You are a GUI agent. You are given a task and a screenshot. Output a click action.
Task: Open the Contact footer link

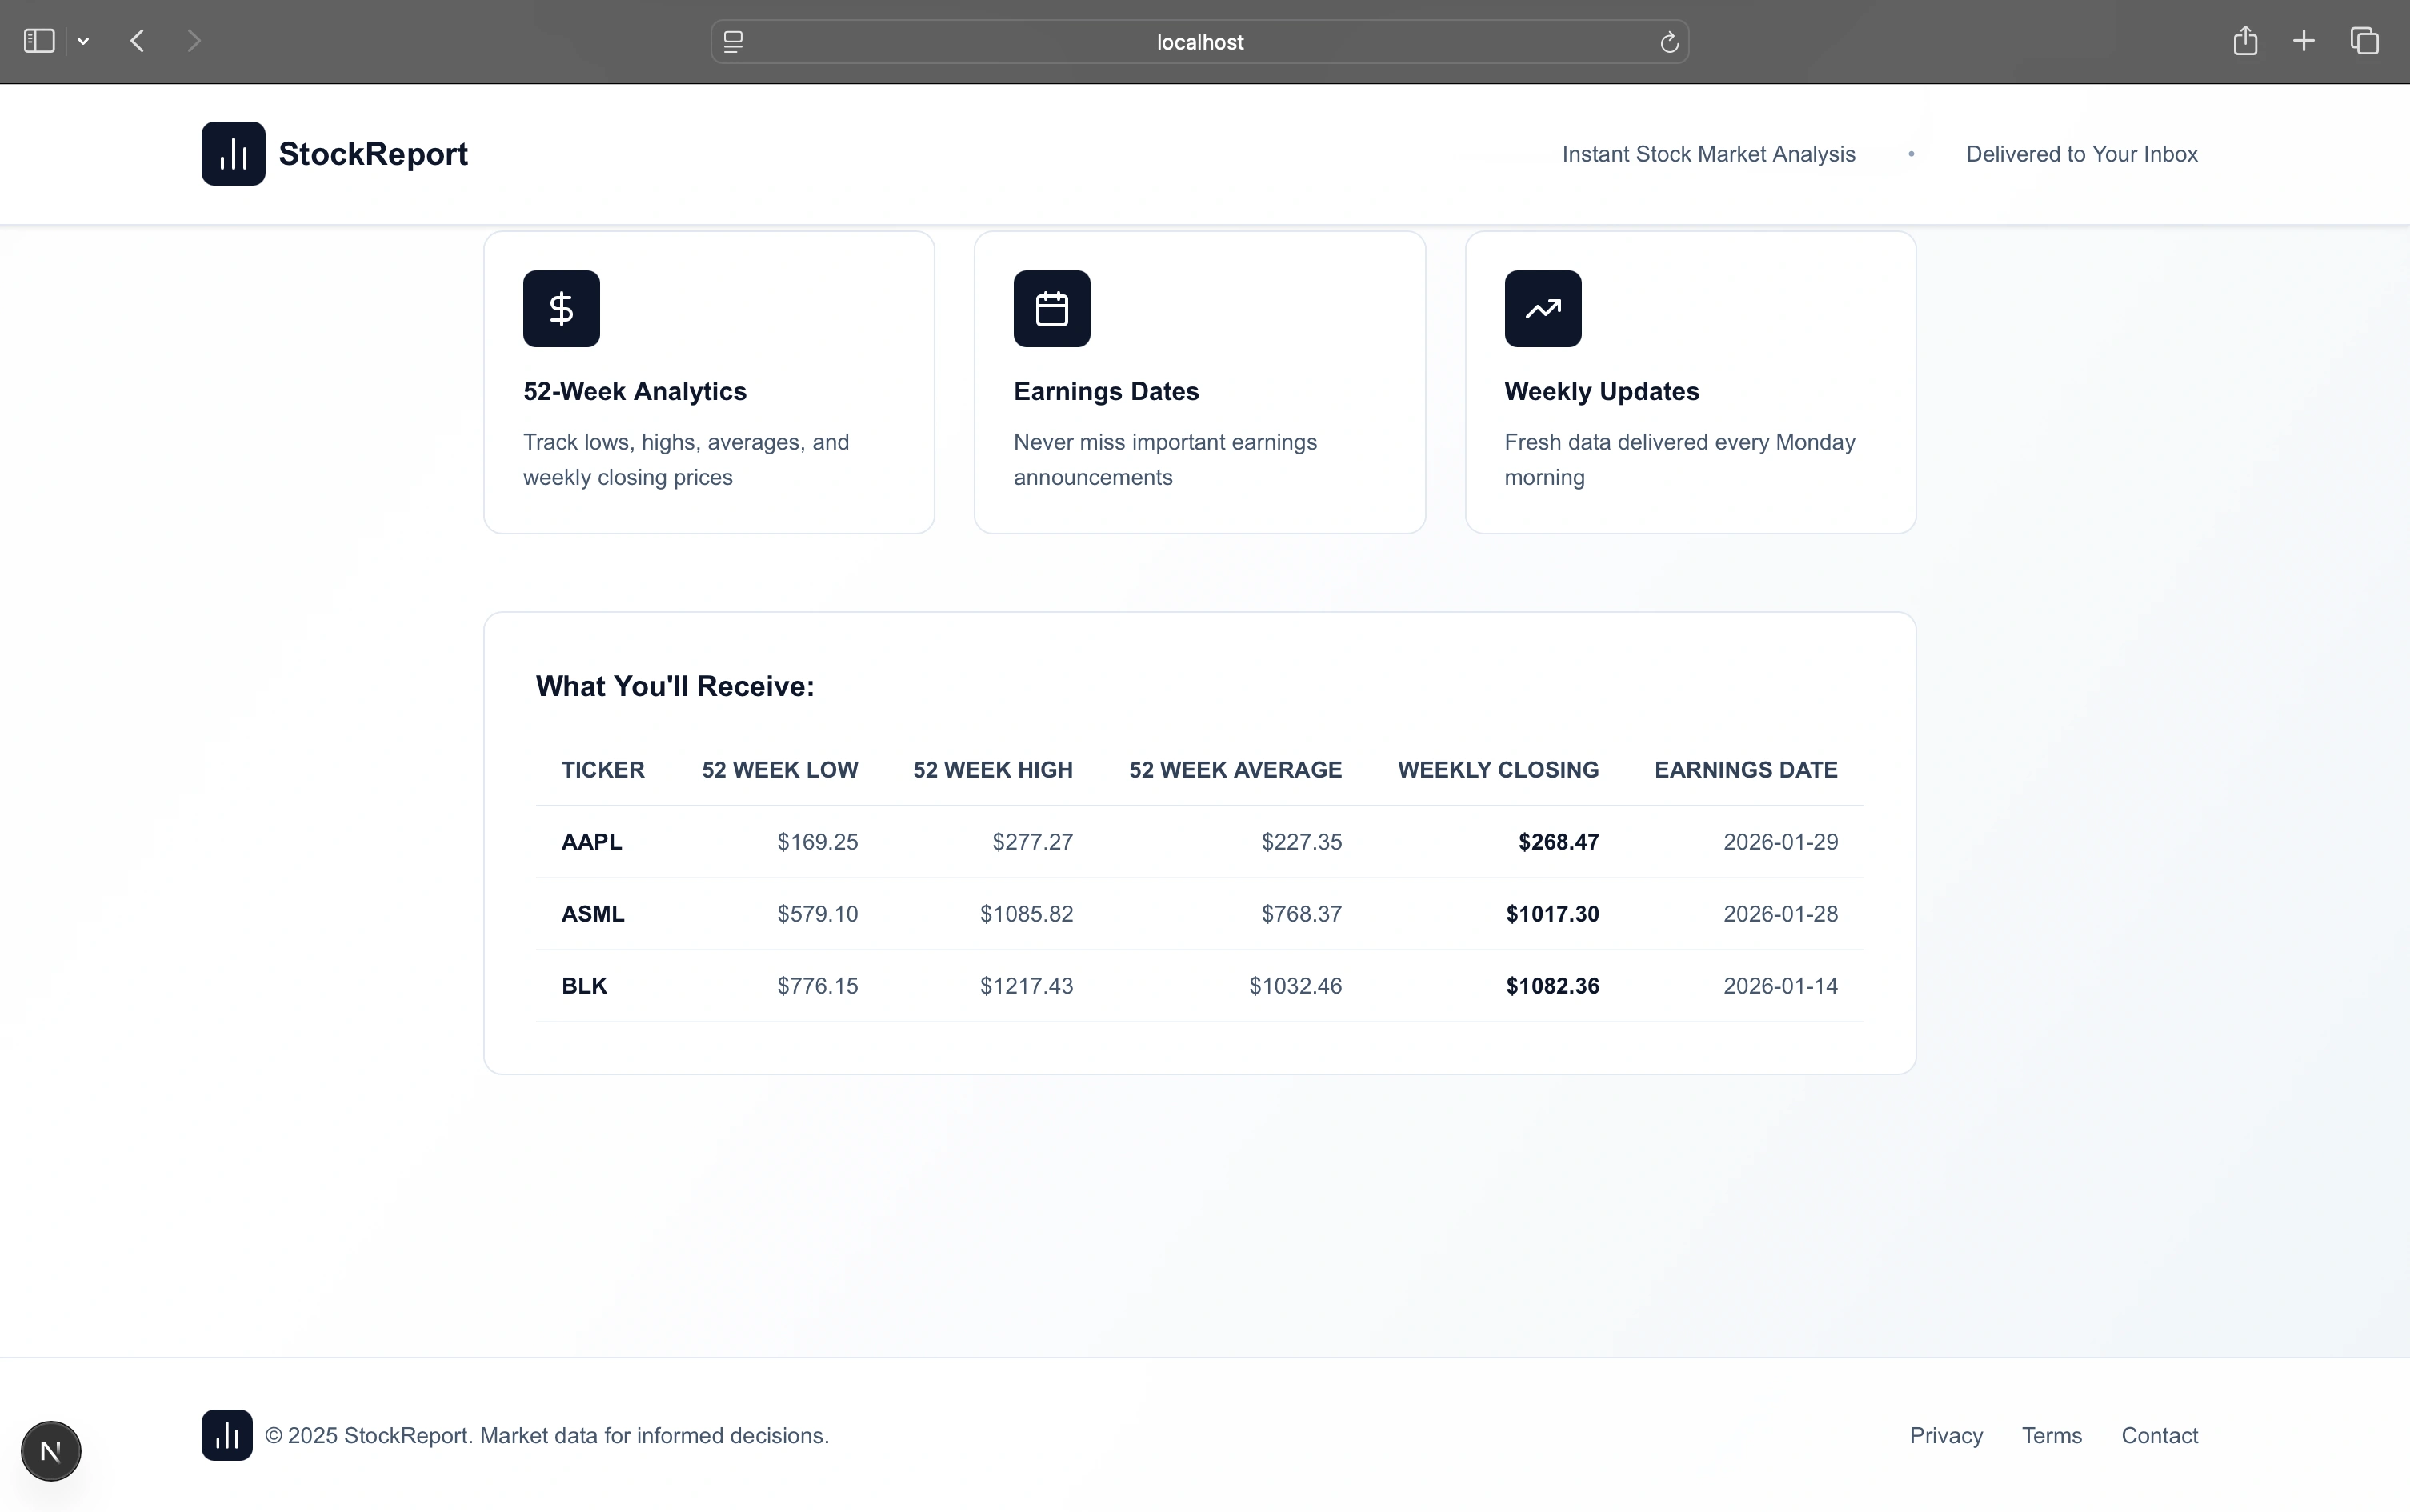coord(2159,1435)
